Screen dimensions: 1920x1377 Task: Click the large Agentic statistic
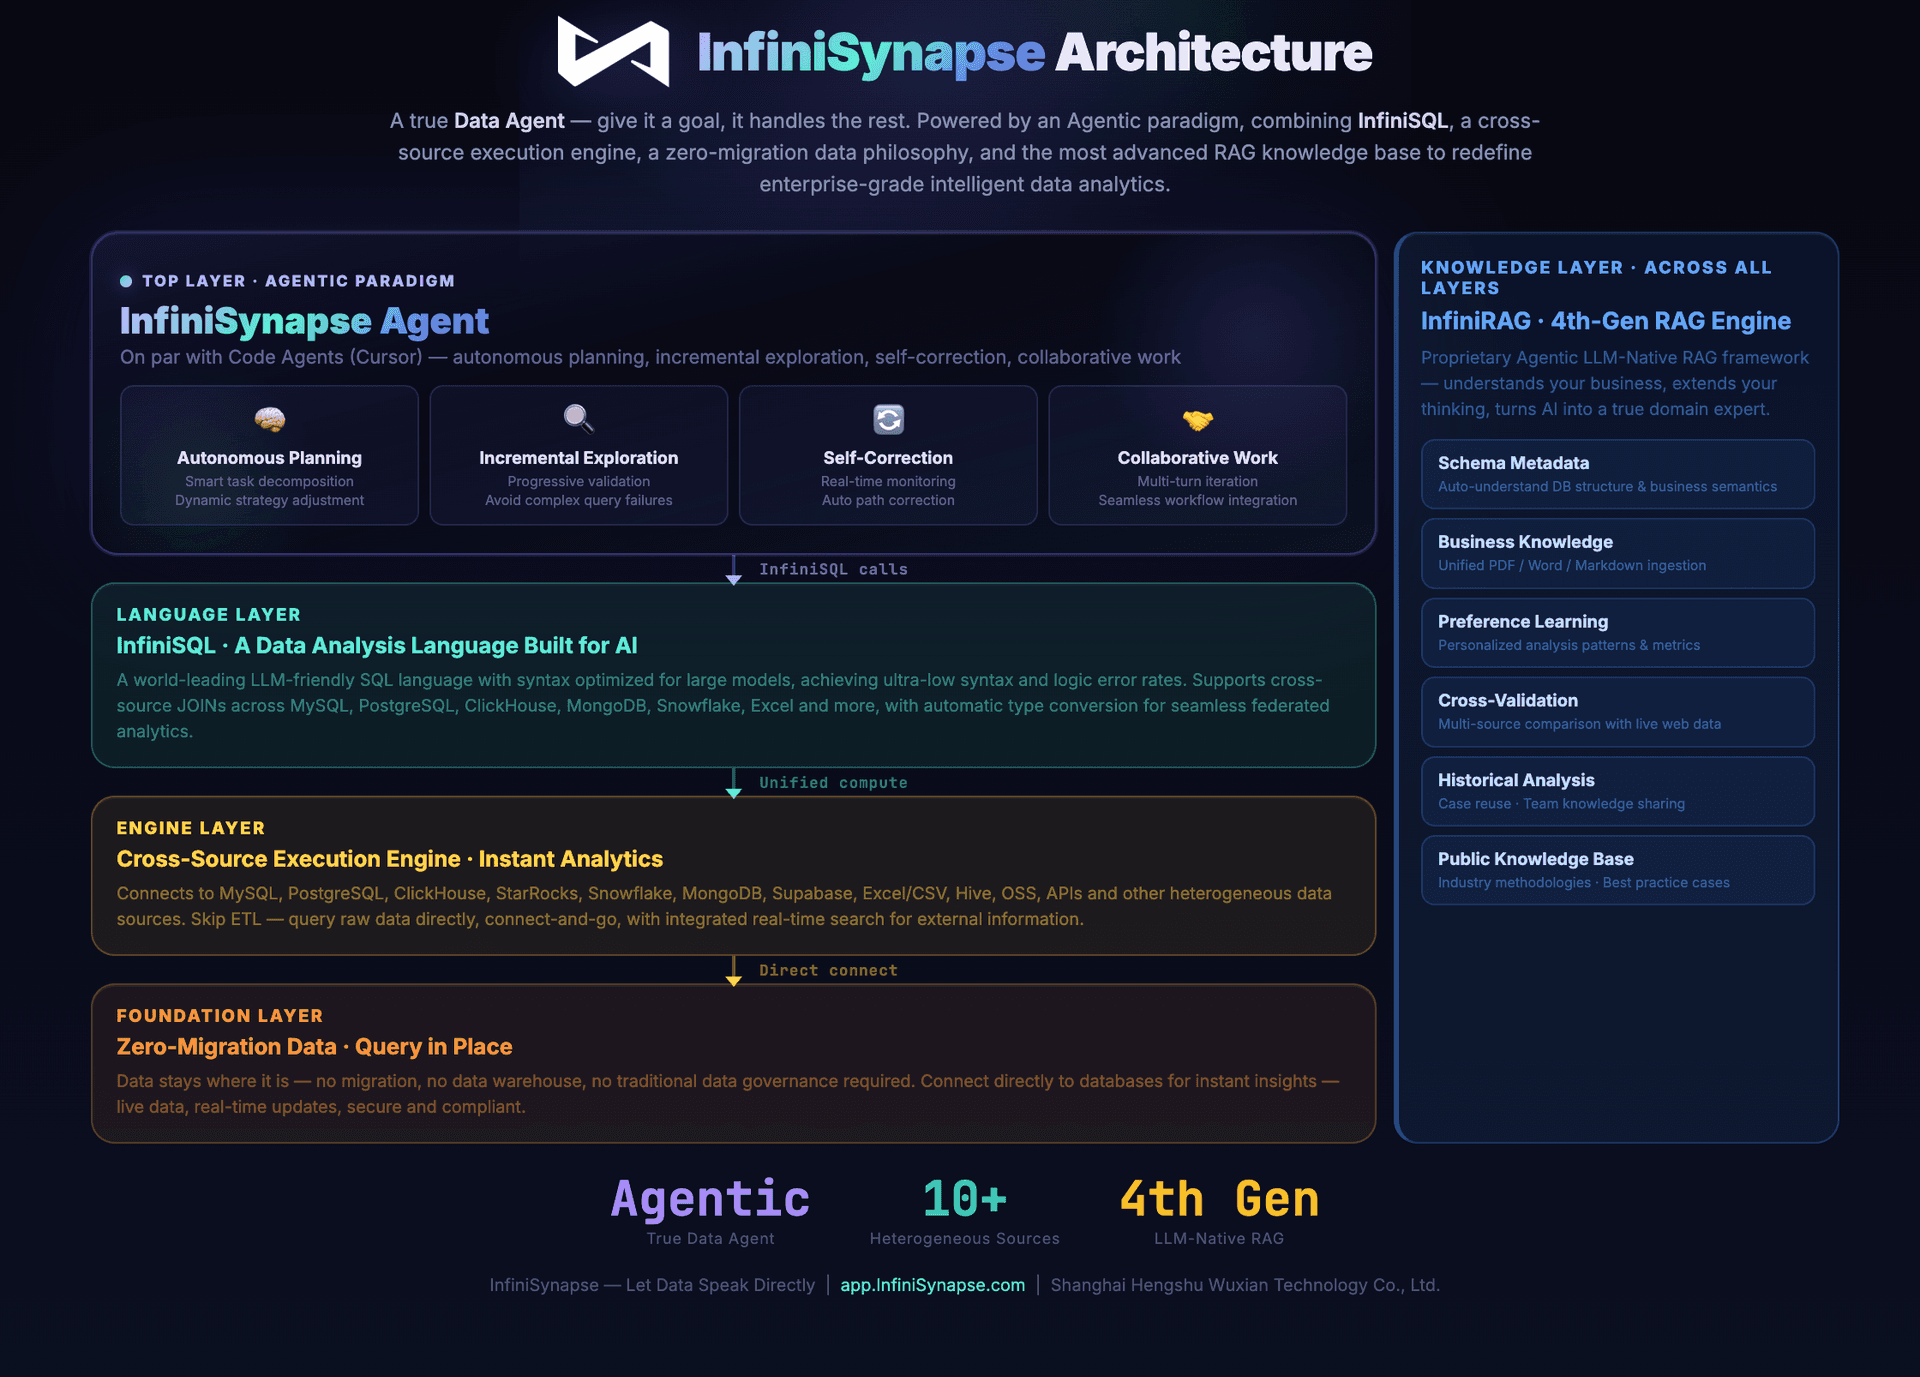[x=710, y=1199]
